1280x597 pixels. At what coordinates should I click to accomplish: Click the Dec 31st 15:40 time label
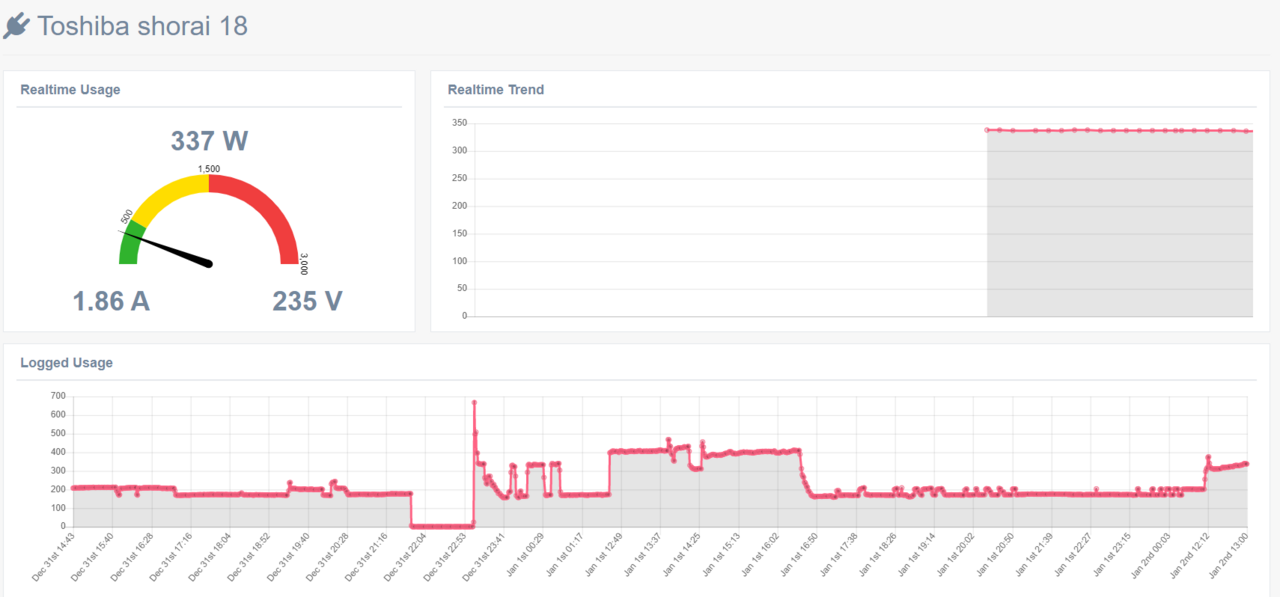(x=93, y=557)
